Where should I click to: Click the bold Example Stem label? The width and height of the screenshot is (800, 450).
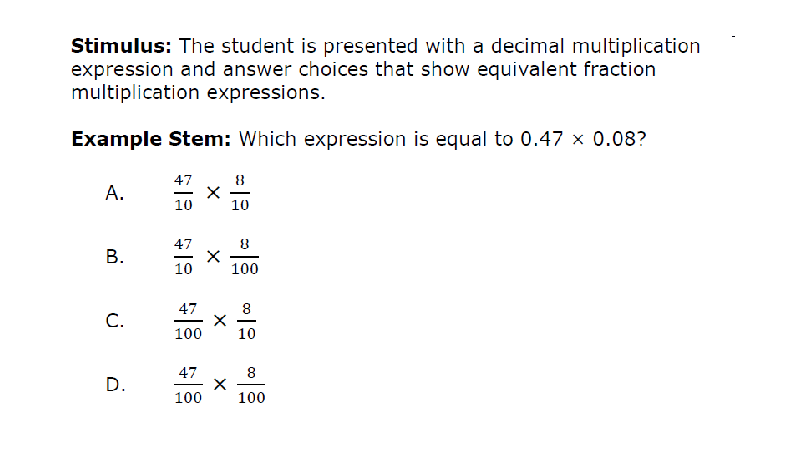151,139
